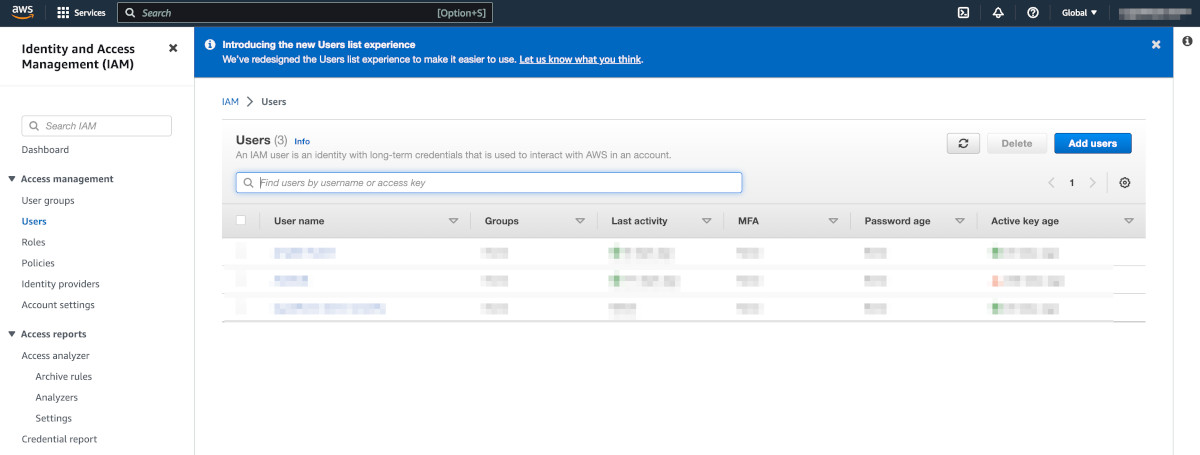The image size is (1200, 455).
Task: Close the IAM navigation panel
Action: pos(173,48)
